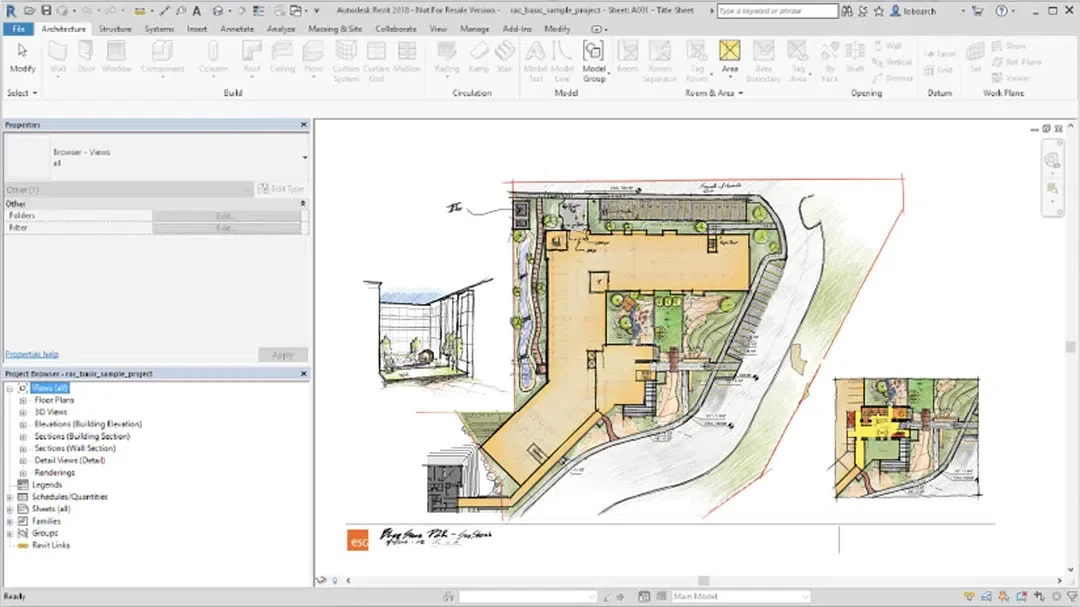Click the Text 'A' icon in quick access toolbar
This screenshot has width=1080, height=607.
point(197,10)
